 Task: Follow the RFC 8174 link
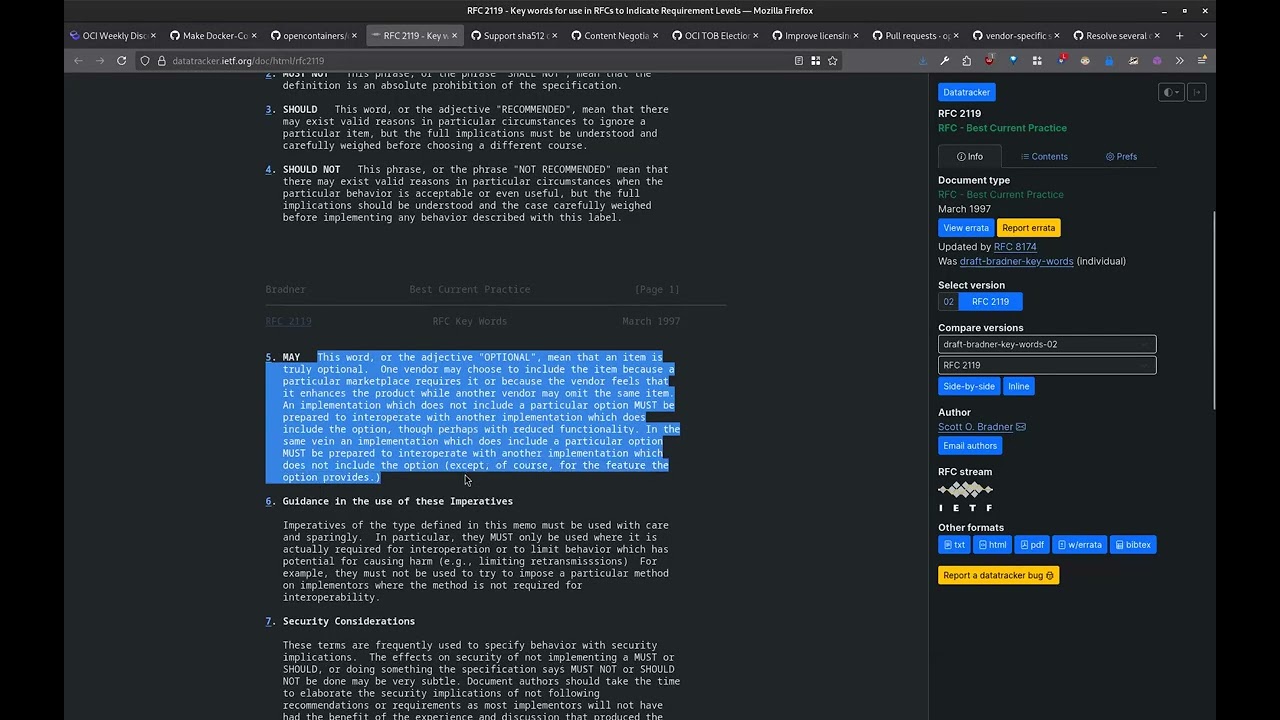pyautogui.click(x=1015, y=247)
